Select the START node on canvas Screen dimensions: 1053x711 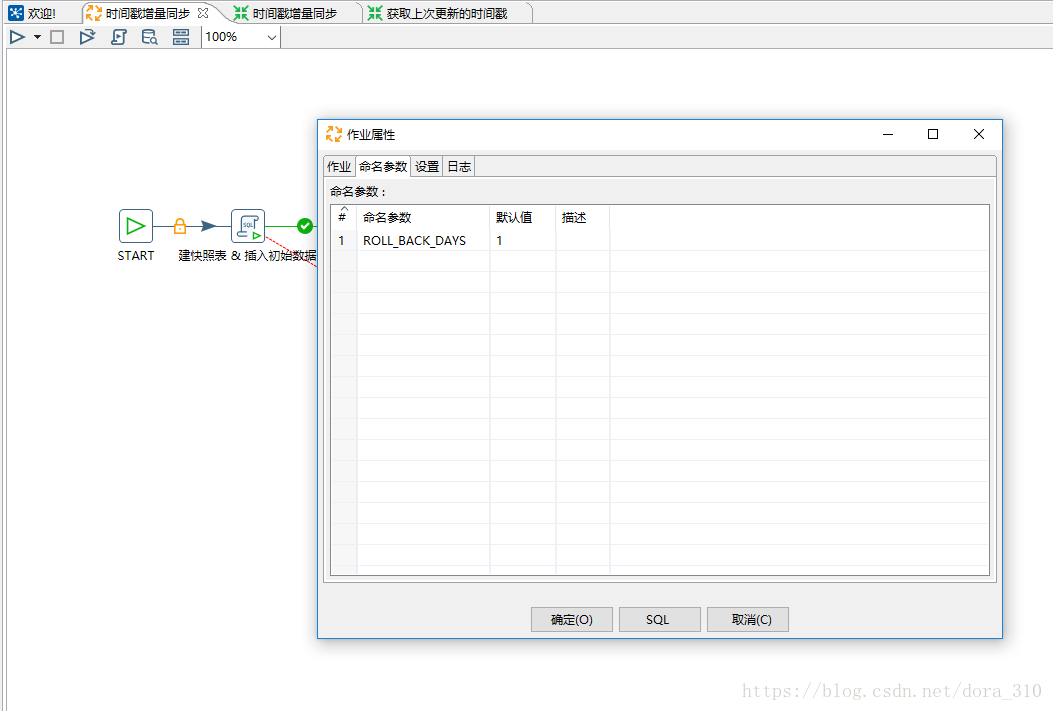[136, 226]
